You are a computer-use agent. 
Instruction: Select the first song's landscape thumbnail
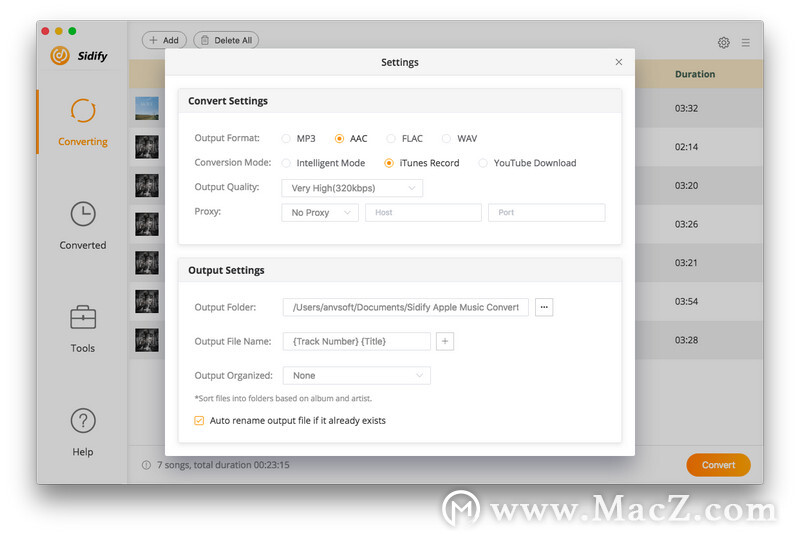(147, 108)
